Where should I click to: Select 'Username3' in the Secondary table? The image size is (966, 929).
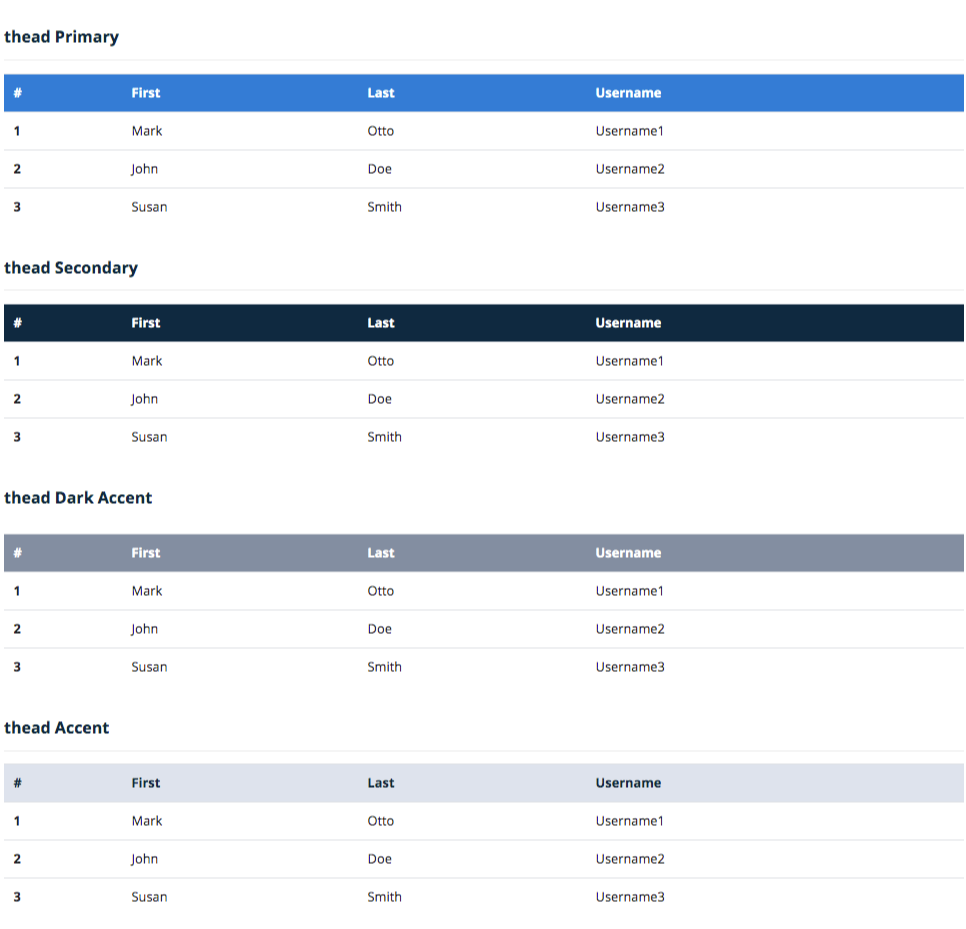coord(630,437)
